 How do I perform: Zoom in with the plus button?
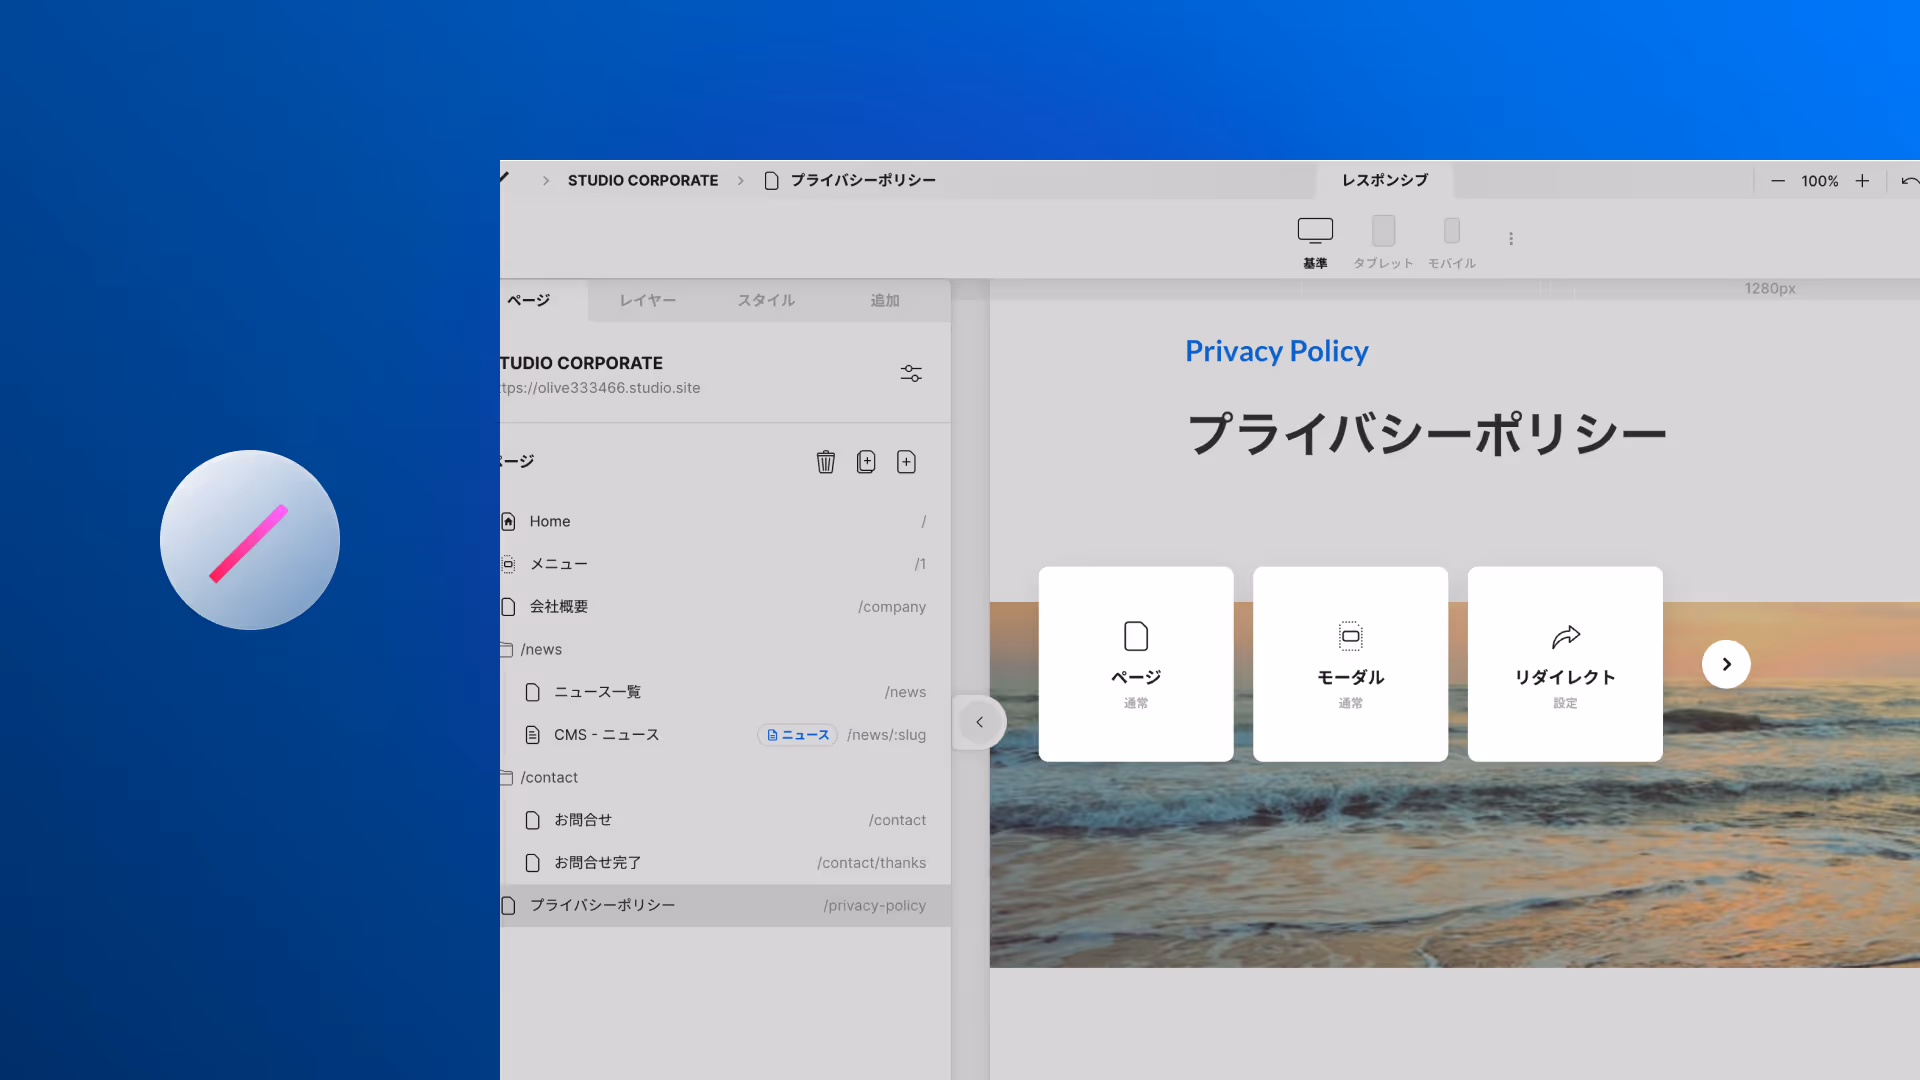tap(1862, 181)
